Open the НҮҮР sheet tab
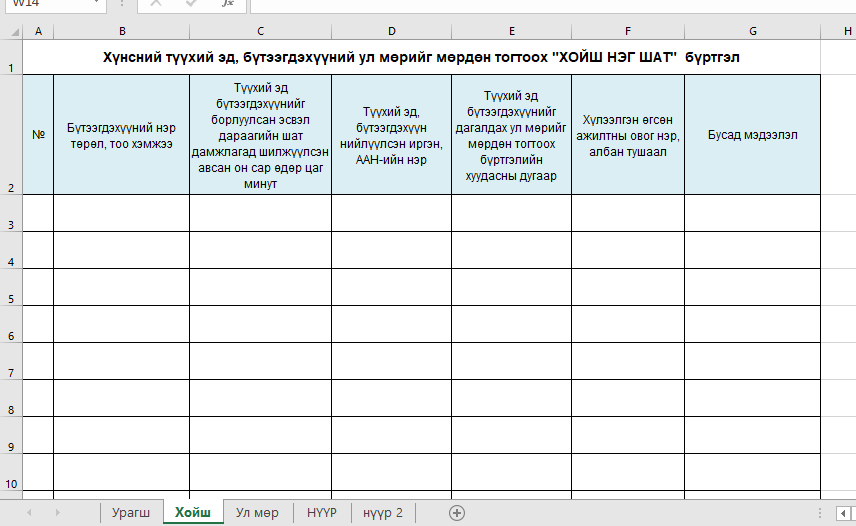 click(x=322, y=513)
